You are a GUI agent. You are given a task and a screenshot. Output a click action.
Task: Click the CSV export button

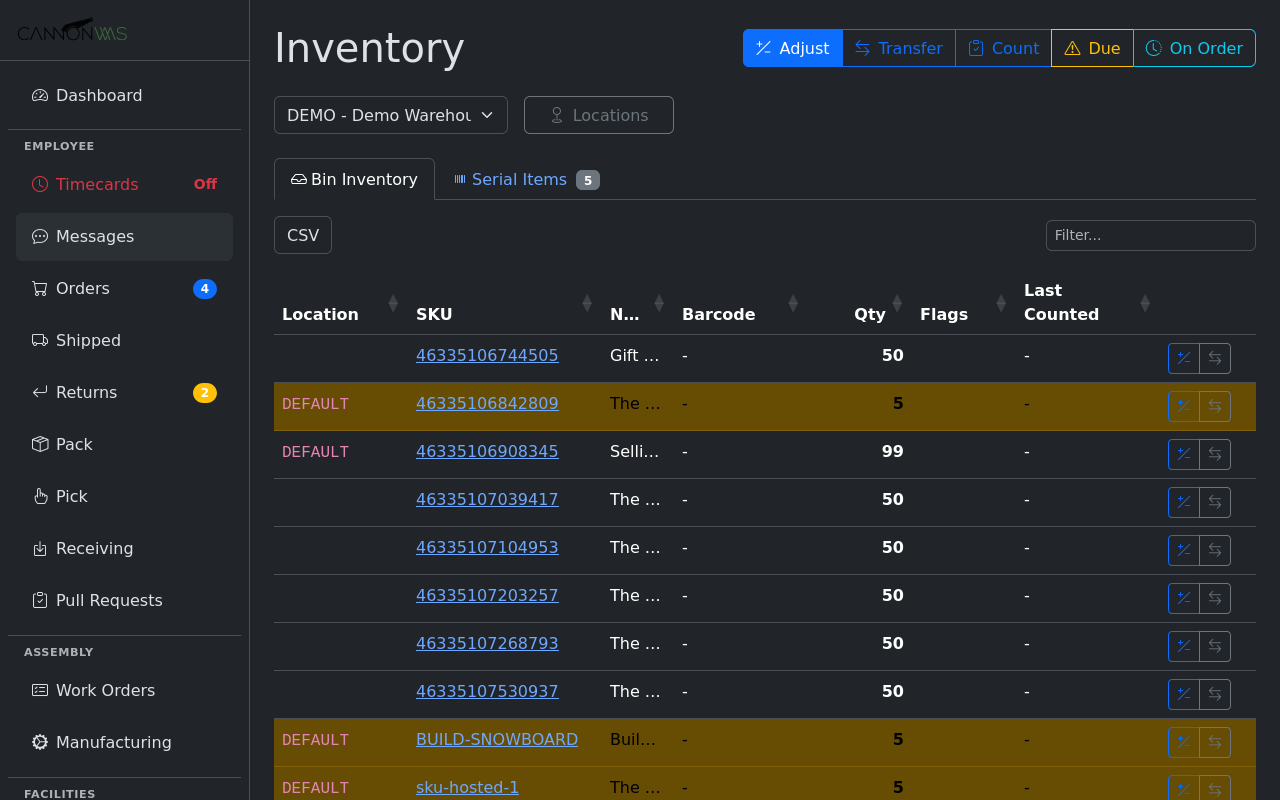302,234
